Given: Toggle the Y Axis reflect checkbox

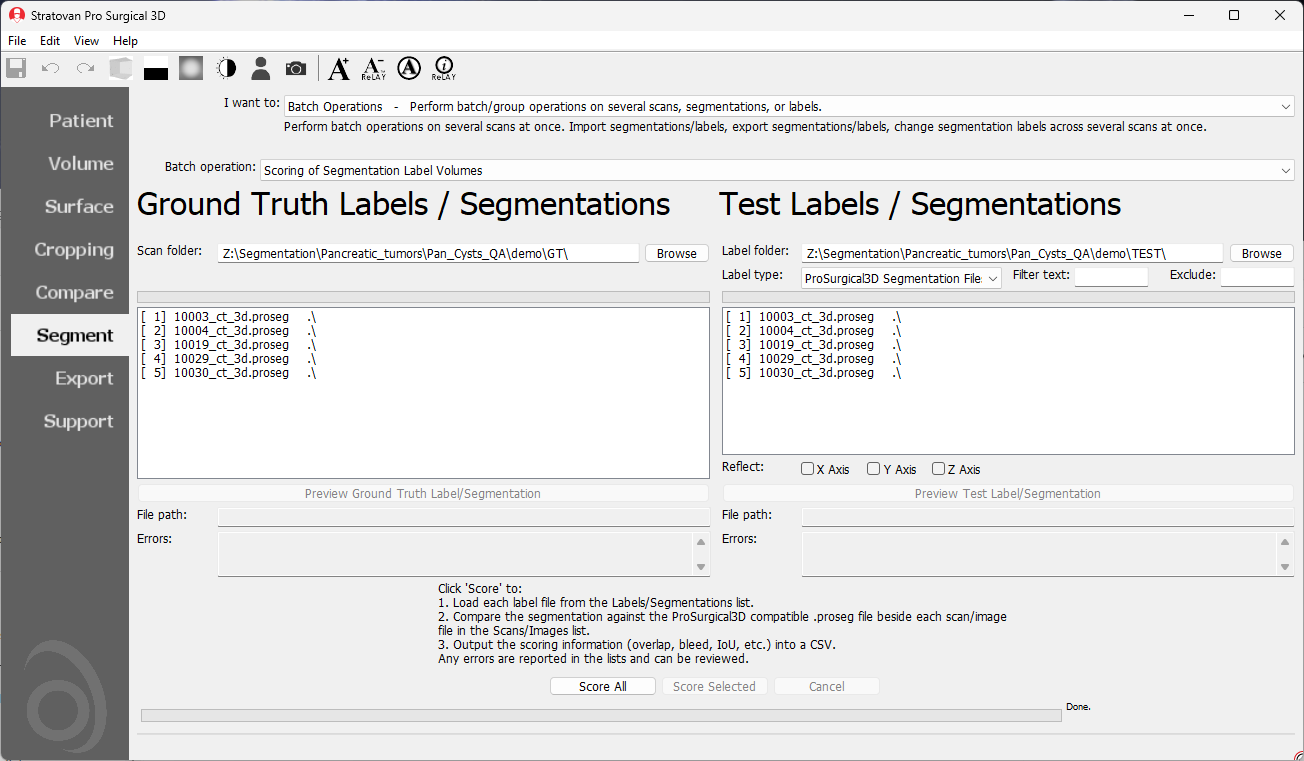Looking at the screenshot, I should (x=873, y=469).
